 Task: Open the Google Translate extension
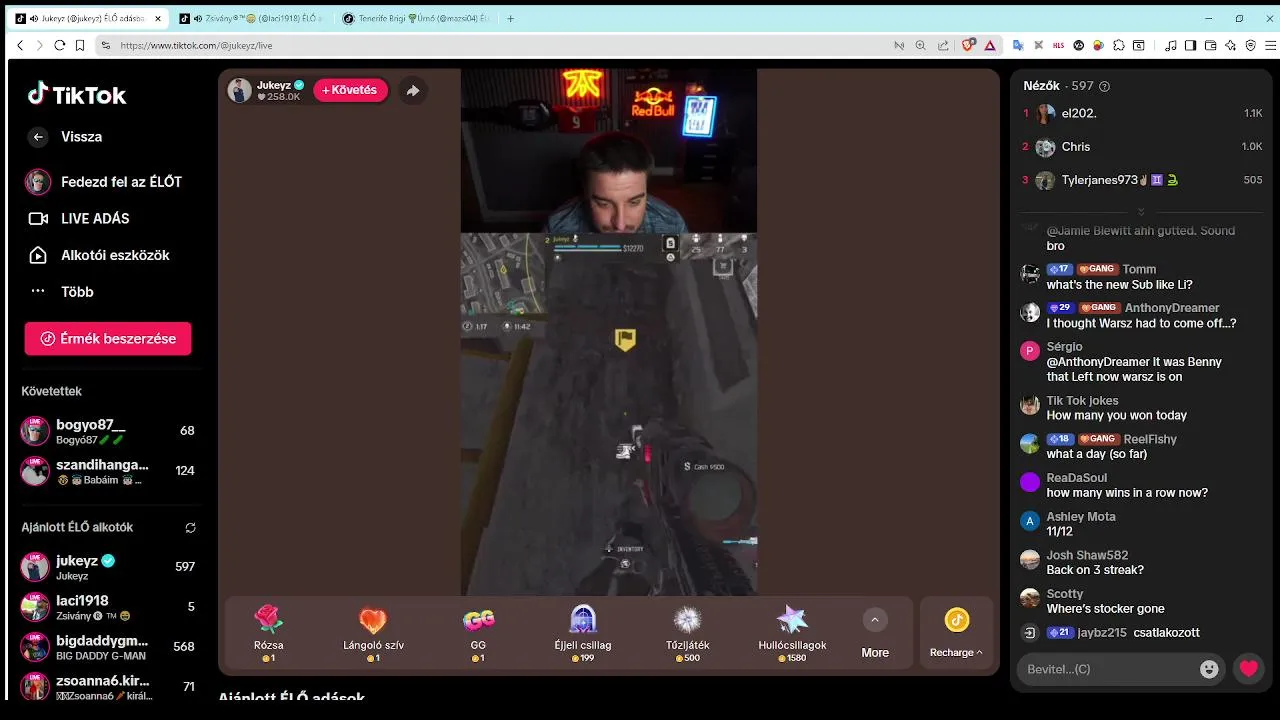pyautogui.click(x=1018, y=45)
